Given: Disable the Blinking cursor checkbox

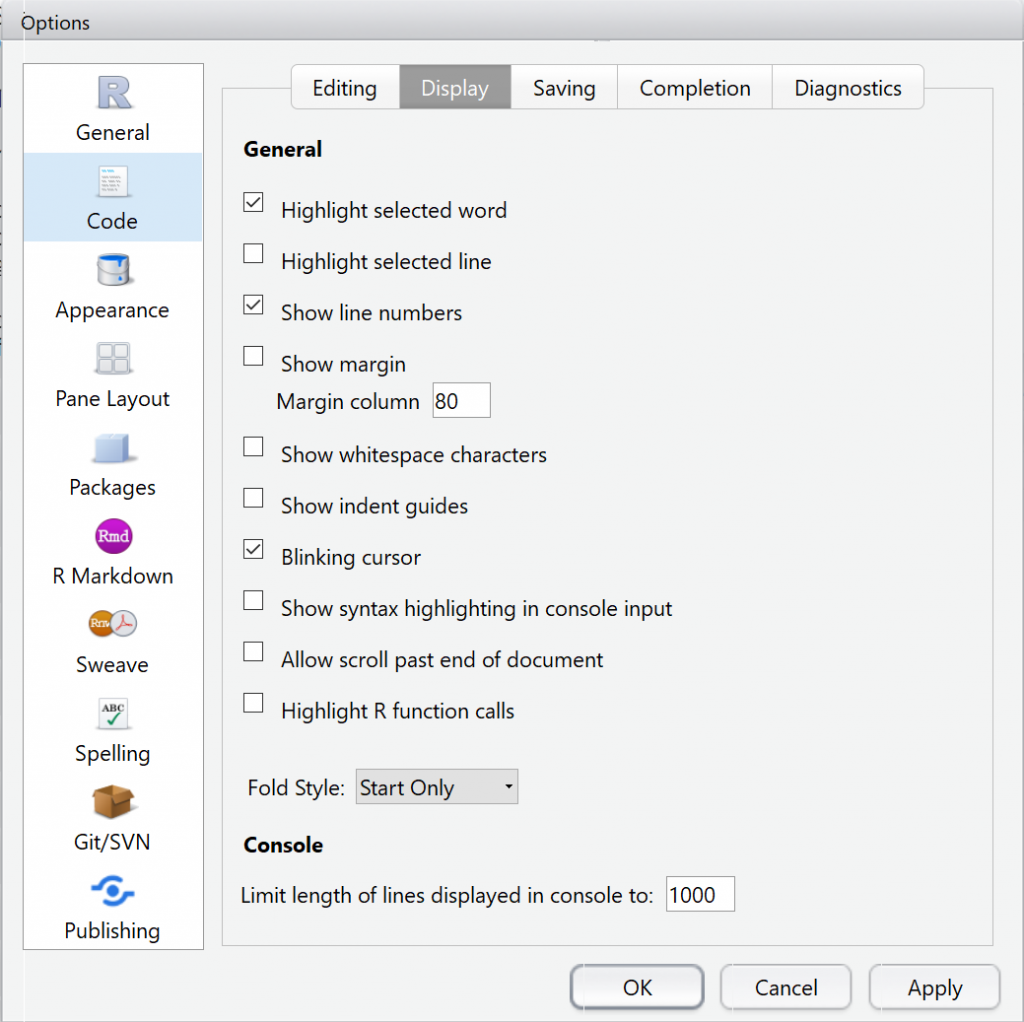Looking at the screenshot, I should (x=253, y=549).
